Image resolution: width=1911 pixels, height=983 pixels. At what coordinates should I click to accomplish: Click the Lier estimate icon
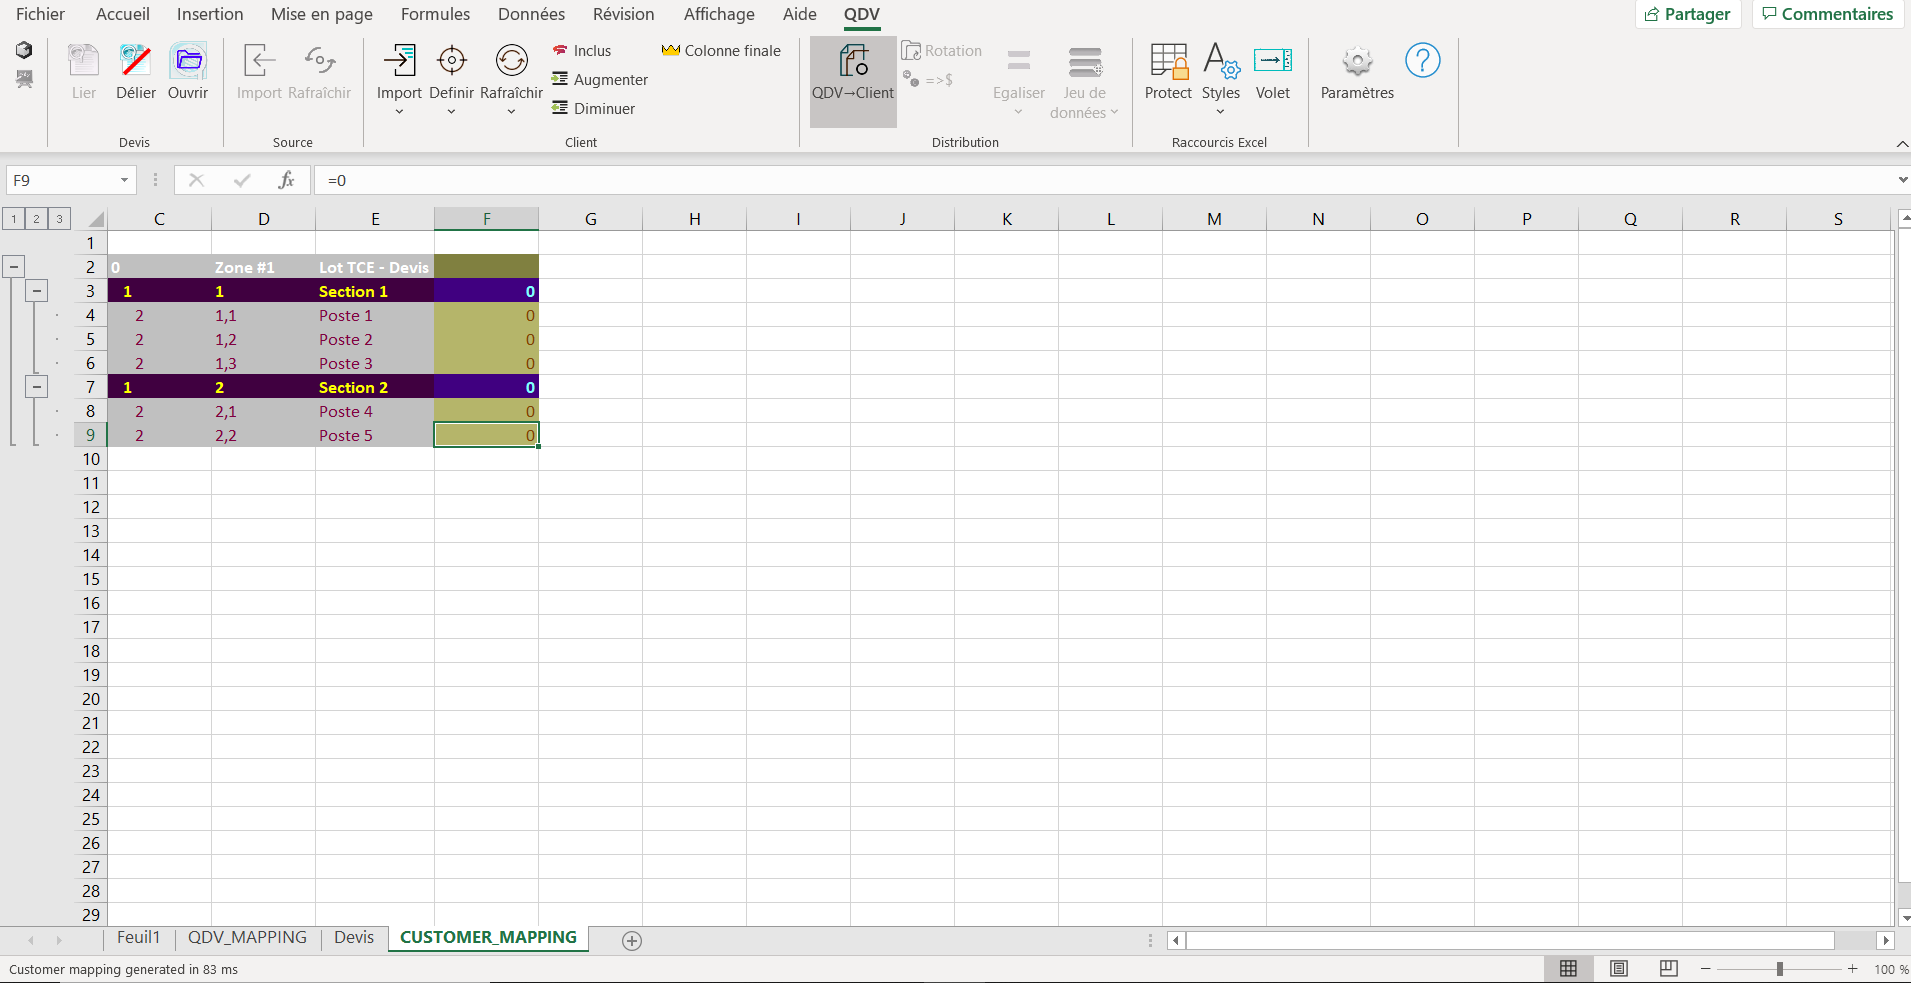click(84, 61)
